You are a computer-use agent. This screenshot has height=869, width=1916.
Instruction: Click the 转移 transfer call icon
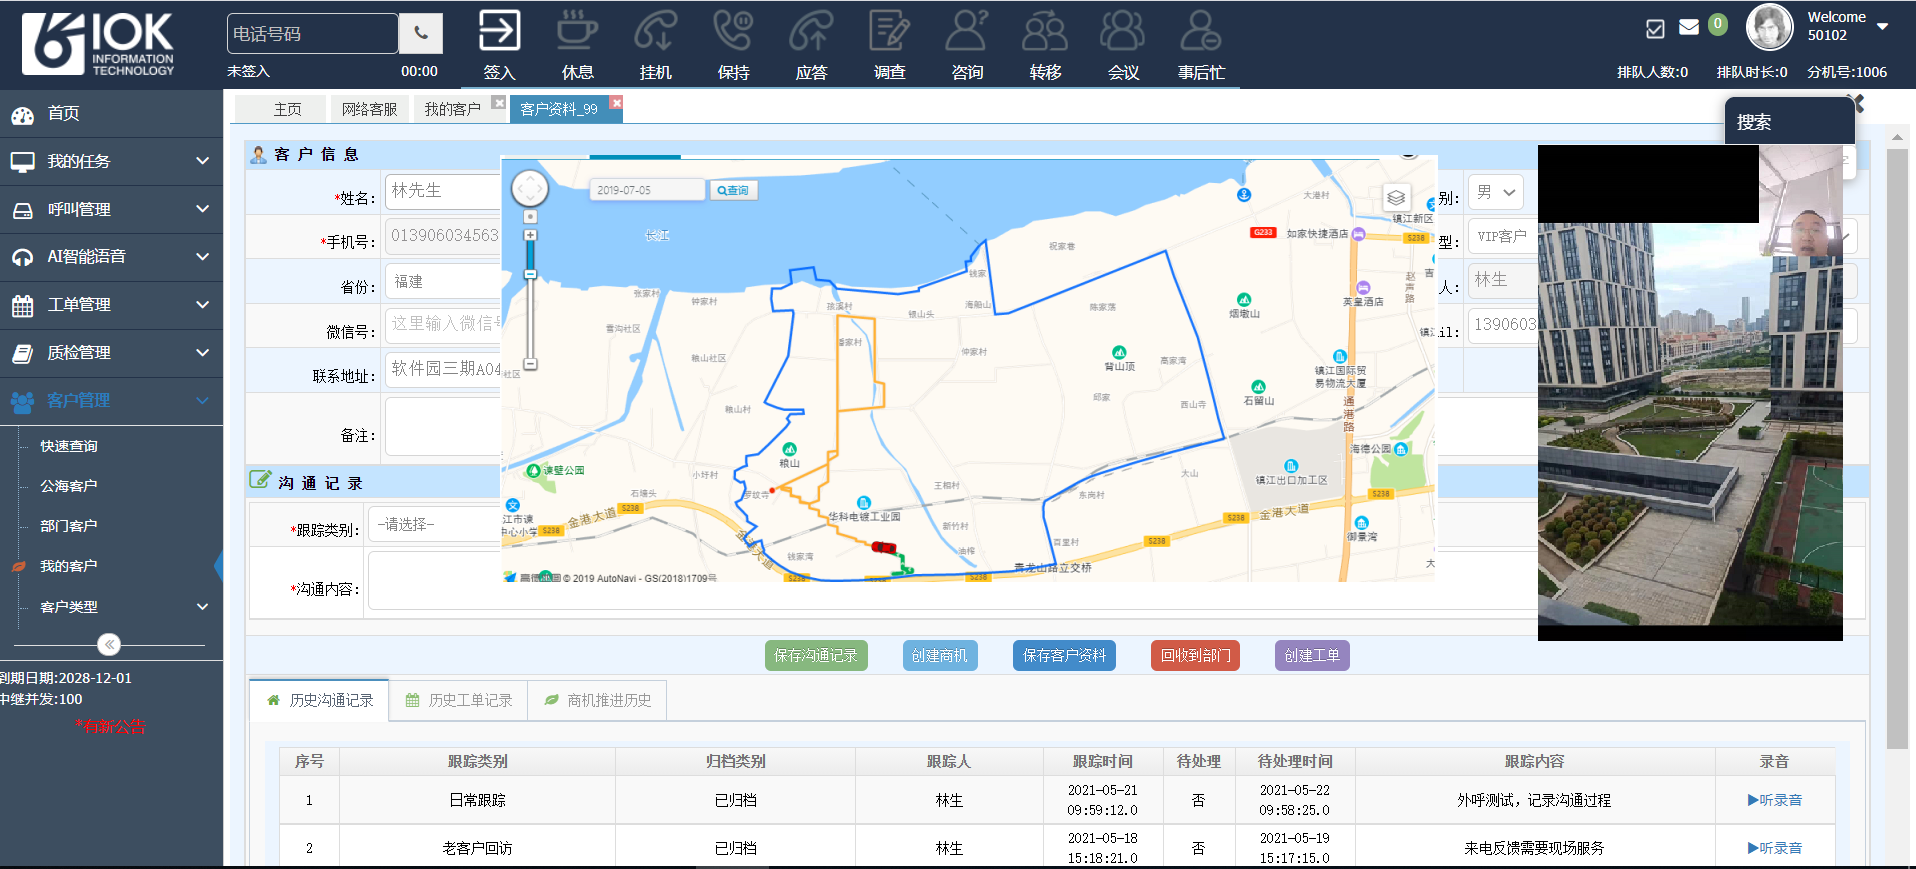coord(1045,31)
